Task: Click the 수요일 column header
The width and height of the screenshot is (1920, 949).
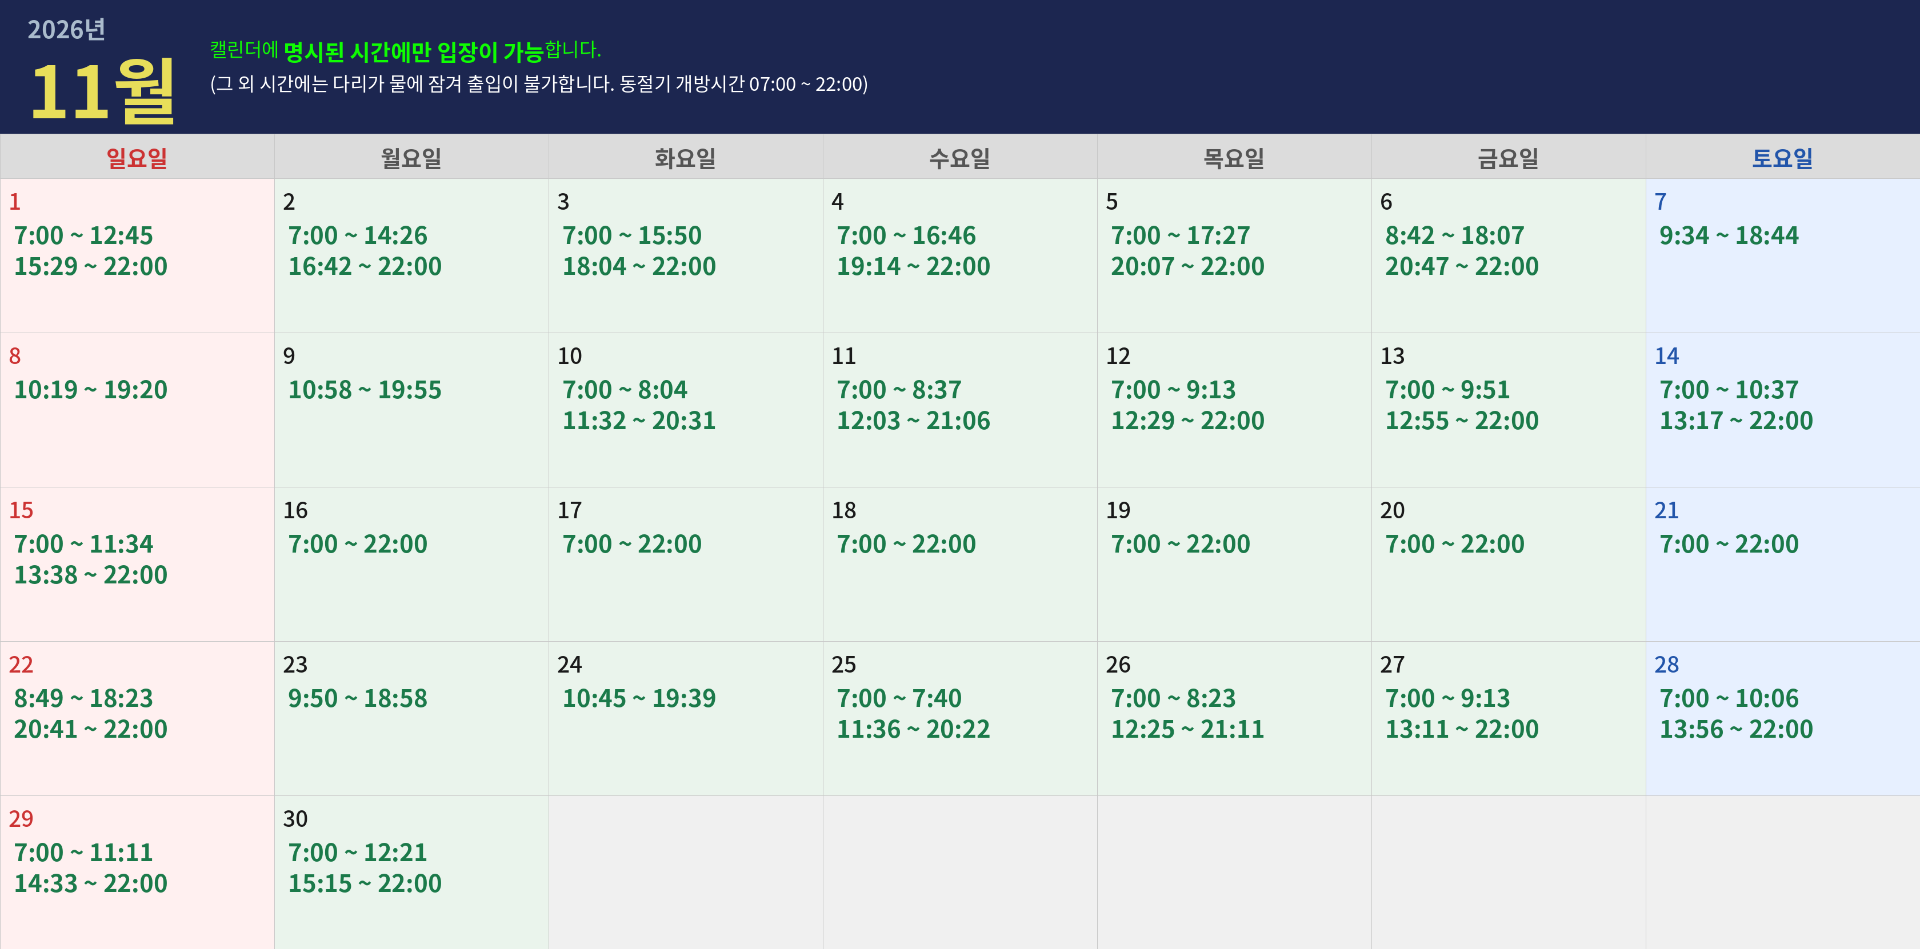Action: (959, 158)
